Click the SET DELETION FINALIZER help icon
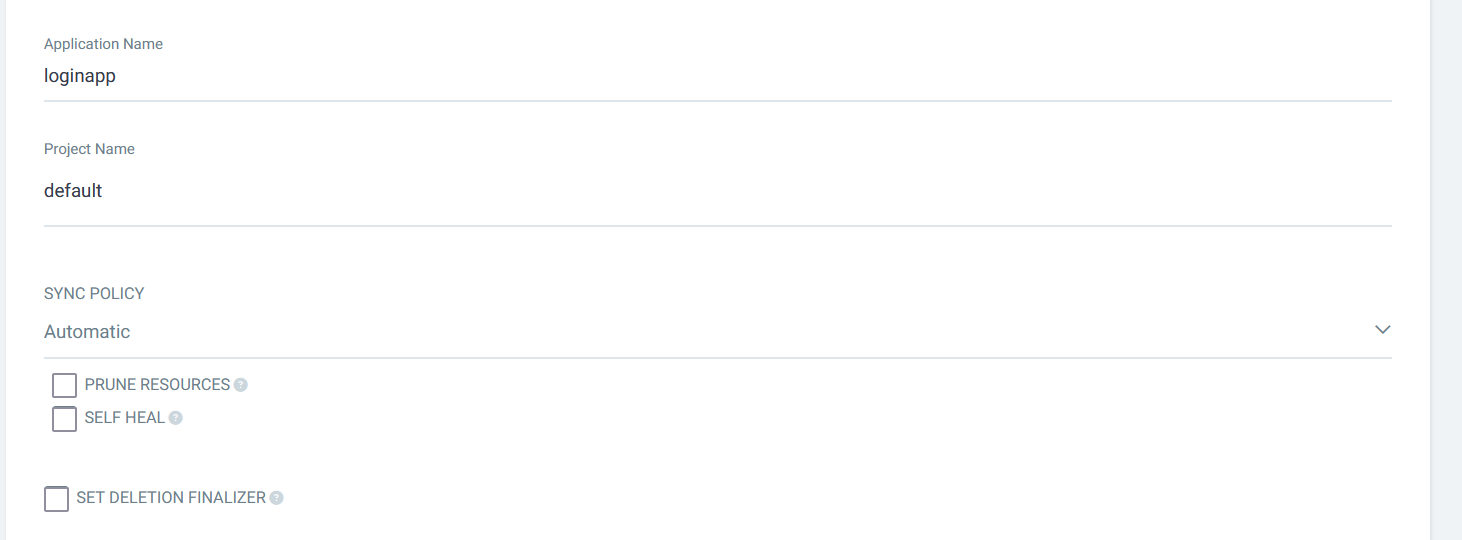 (x=277, y=498)
